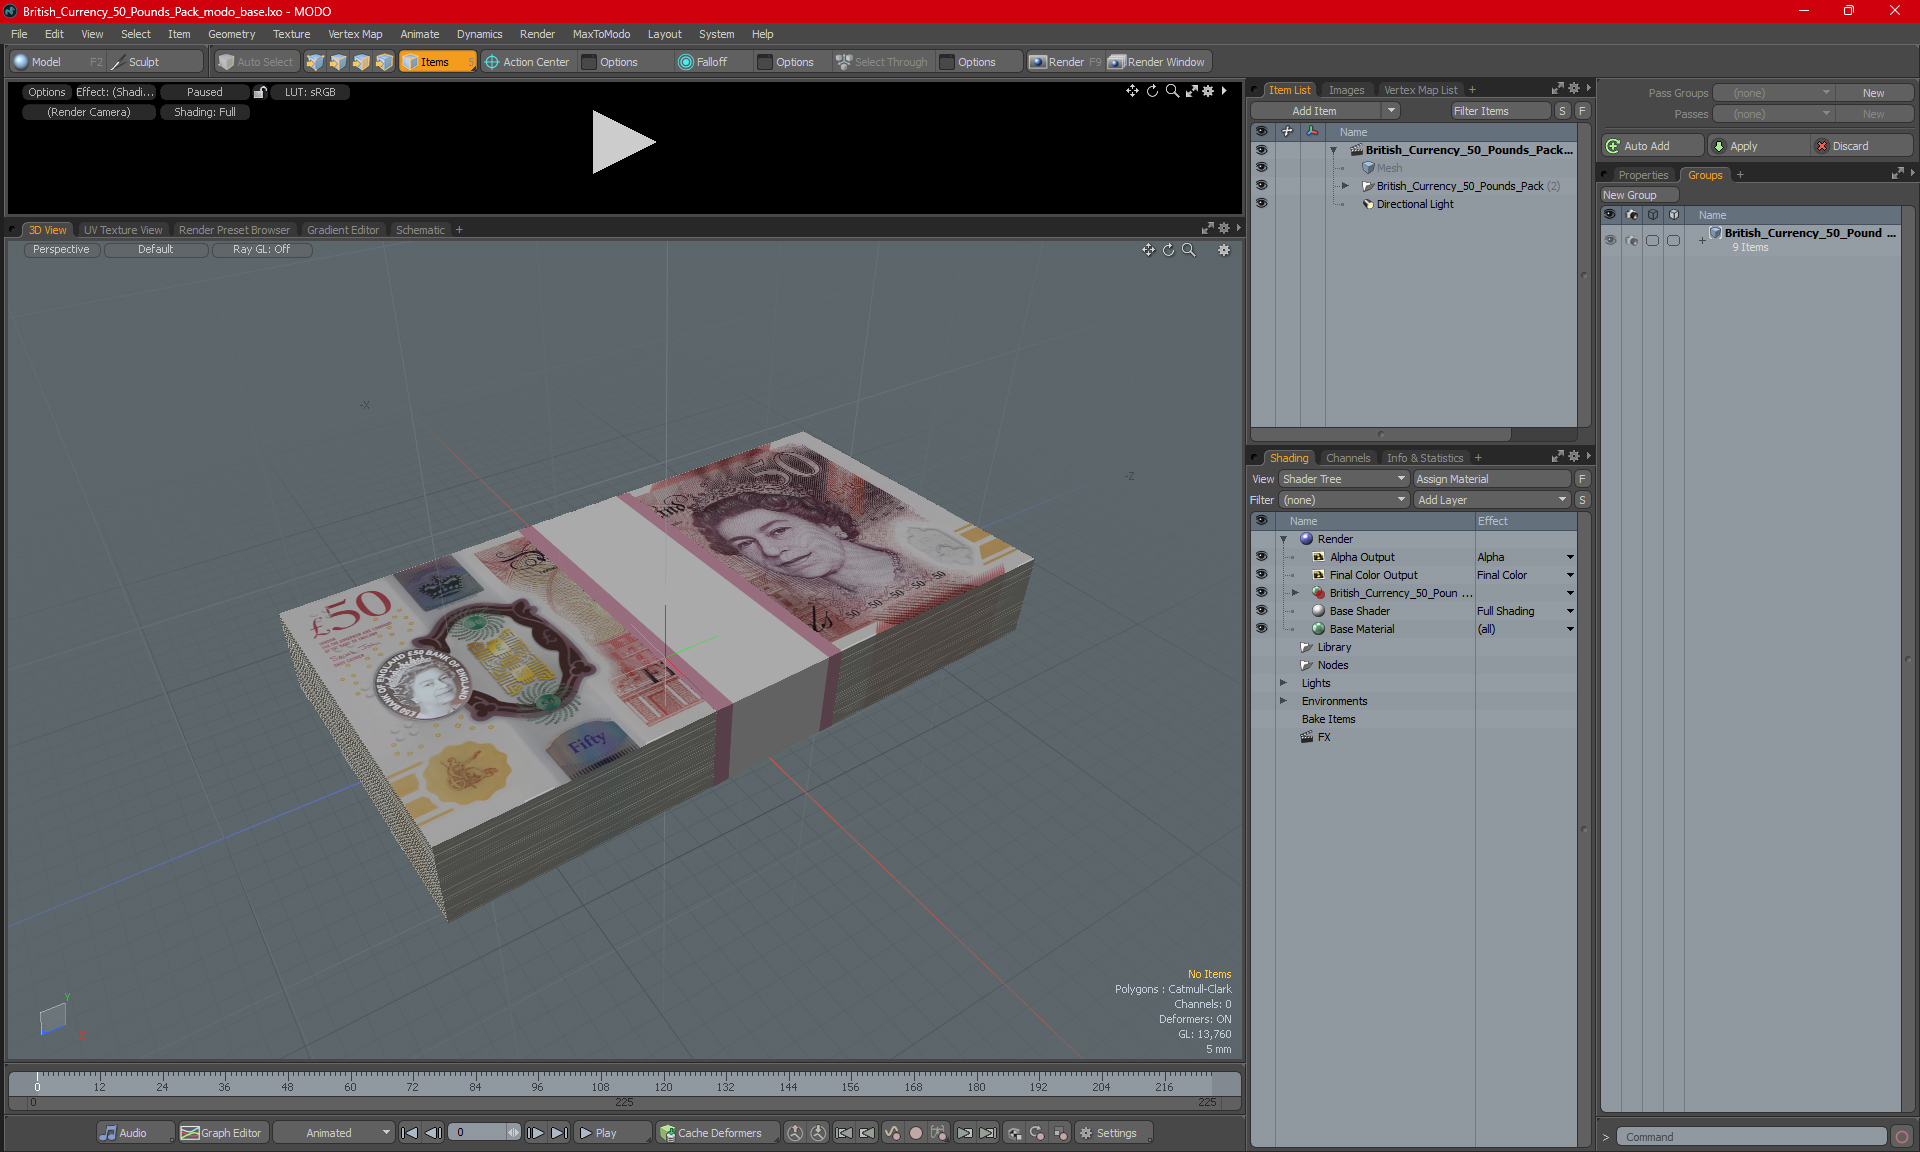This screenshot has width=1920, height=1152.
Task: Hide the Alpha Output shader layer
Action: 1261,557
